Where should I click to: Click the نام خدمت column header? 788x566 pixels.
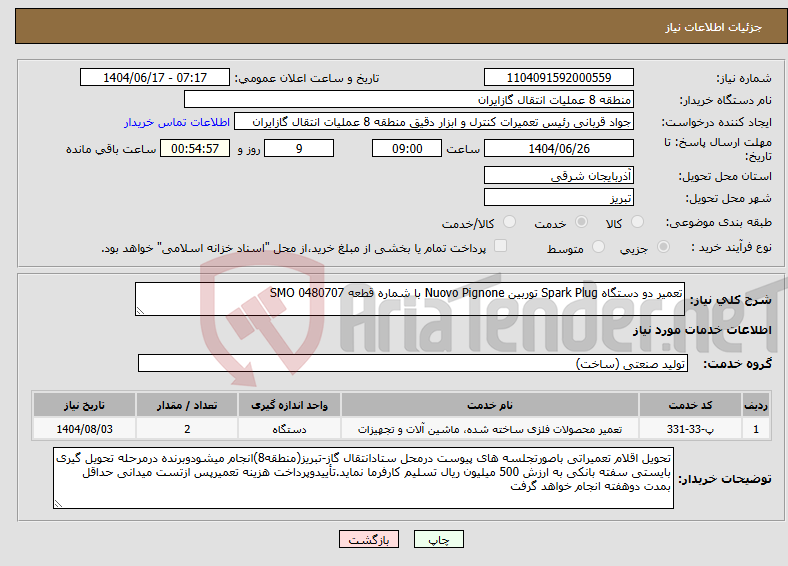coord(489,405)
